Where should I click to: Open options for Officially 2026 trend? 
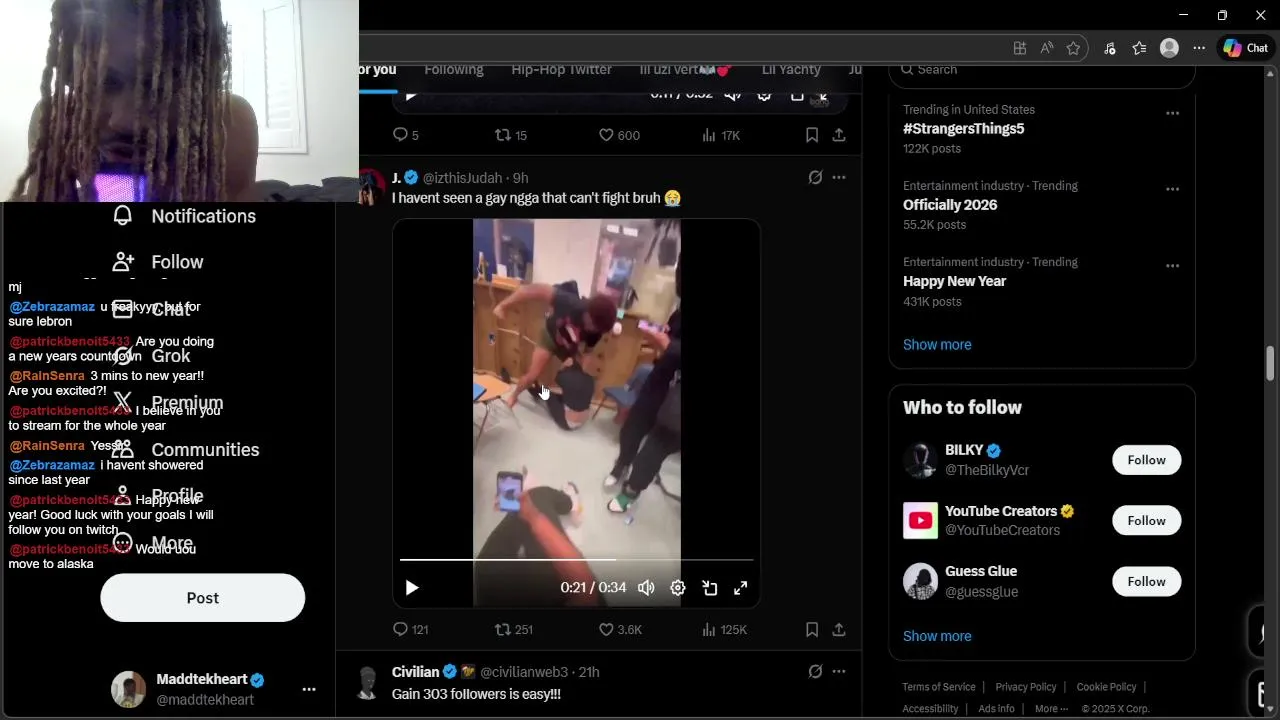point(1172,189)
